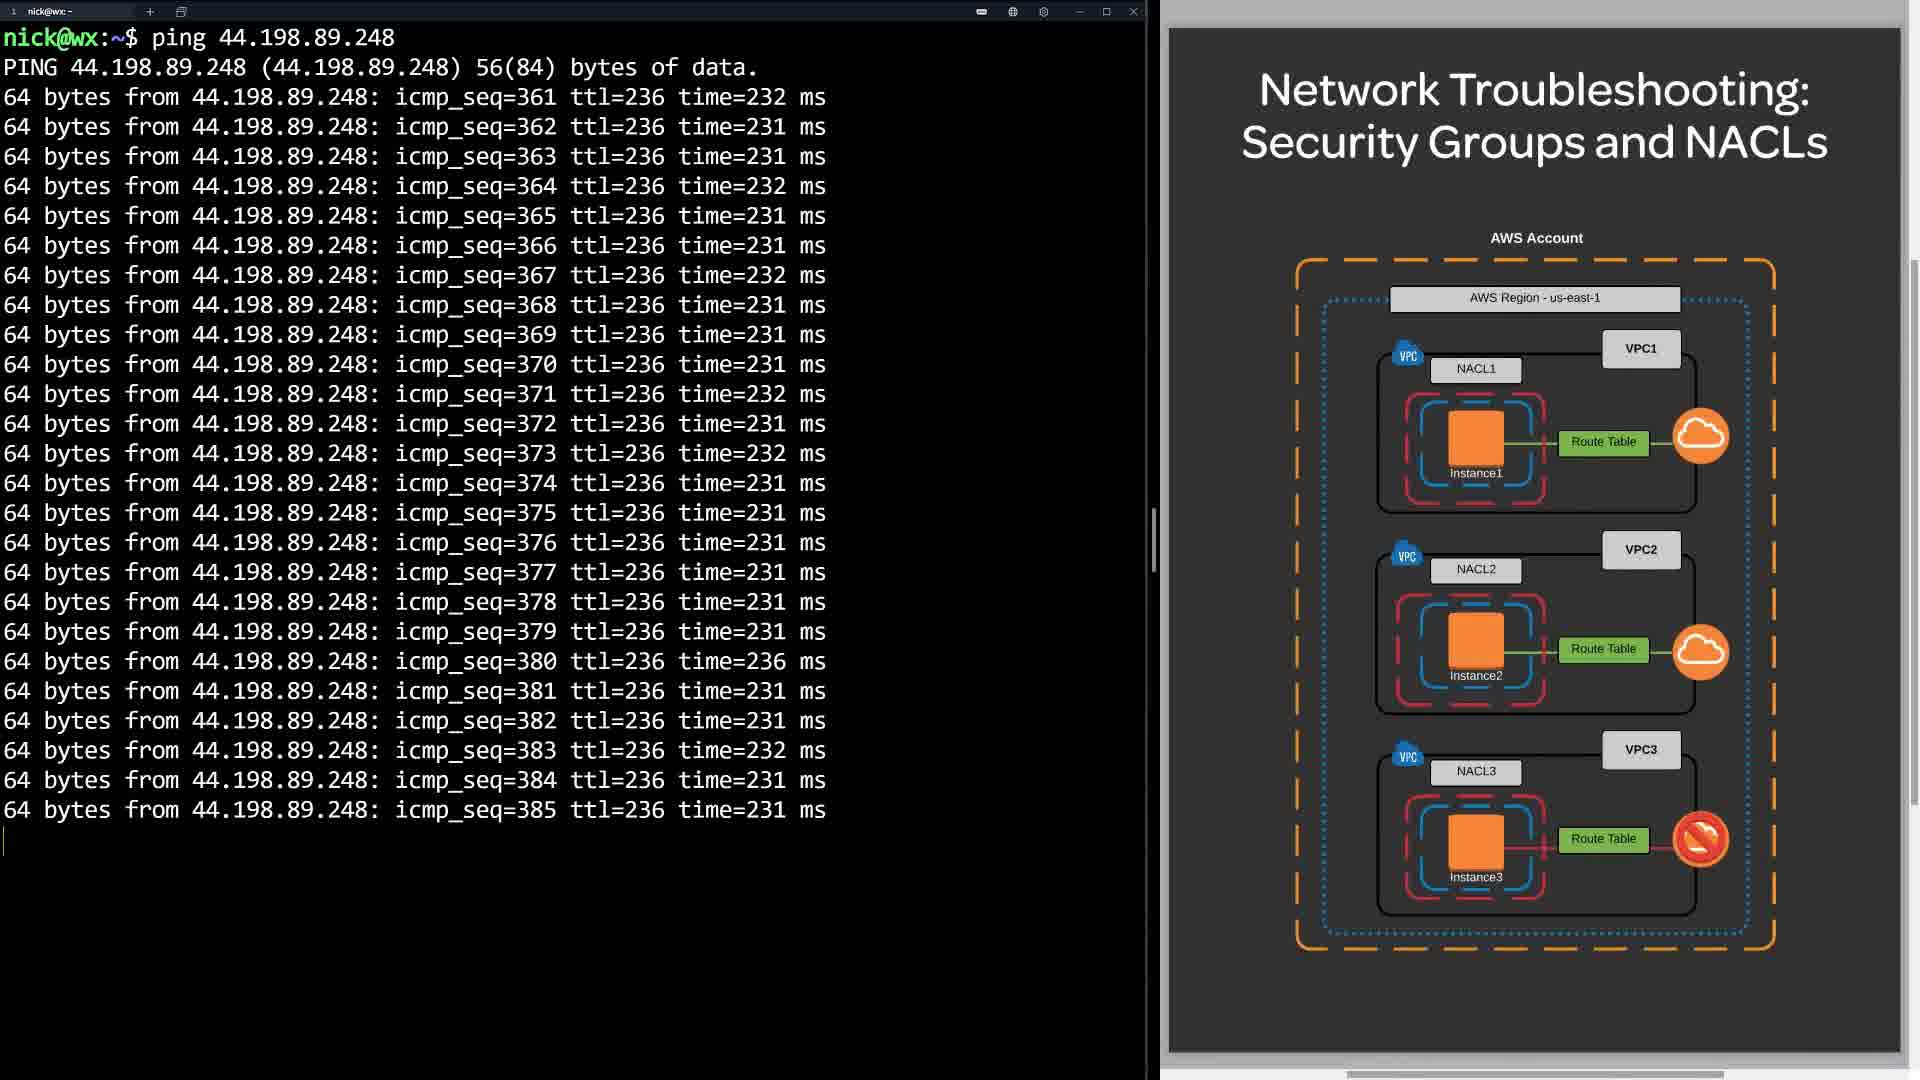This screenshot has height=1080, width=1920.
Task: Click the VPC2 internet gateway cloud icon
Action: (1700, 652)
